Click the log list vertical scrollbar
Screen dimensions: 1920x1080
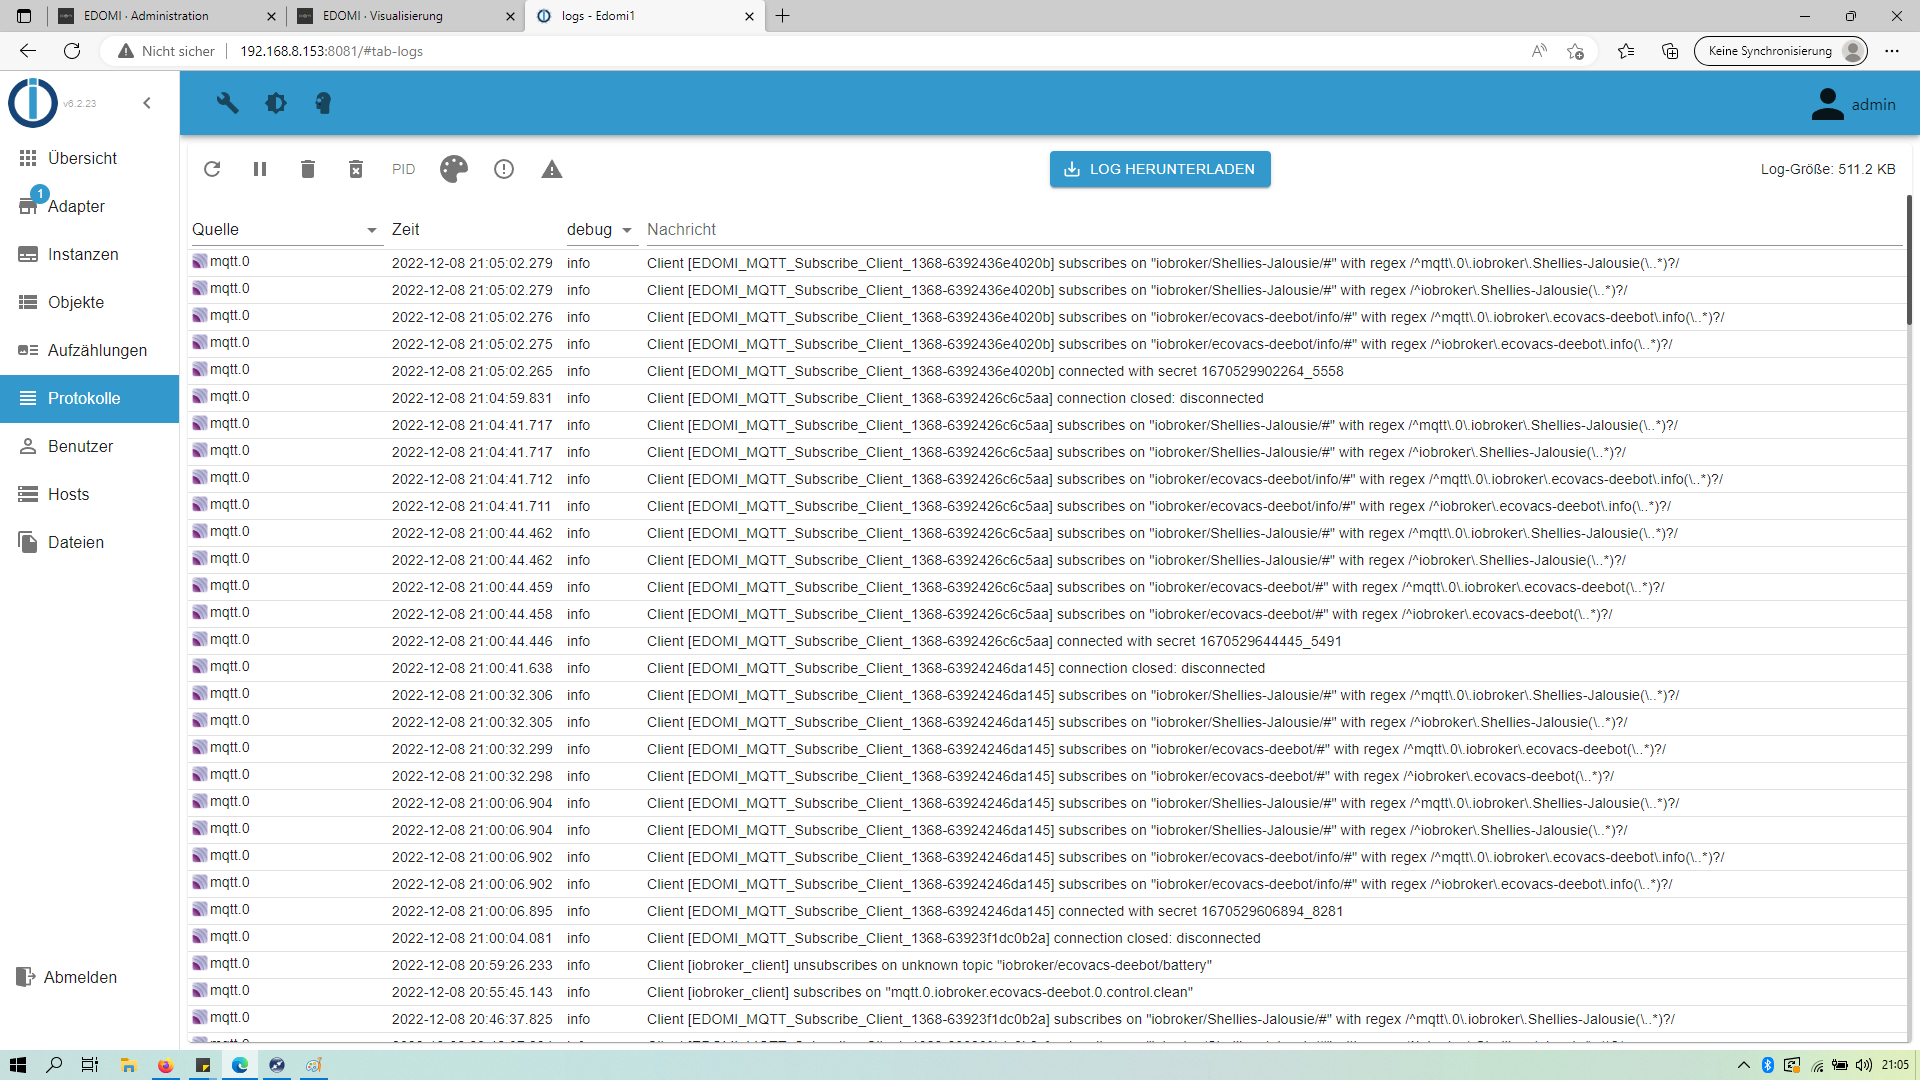click(1908, 260)
